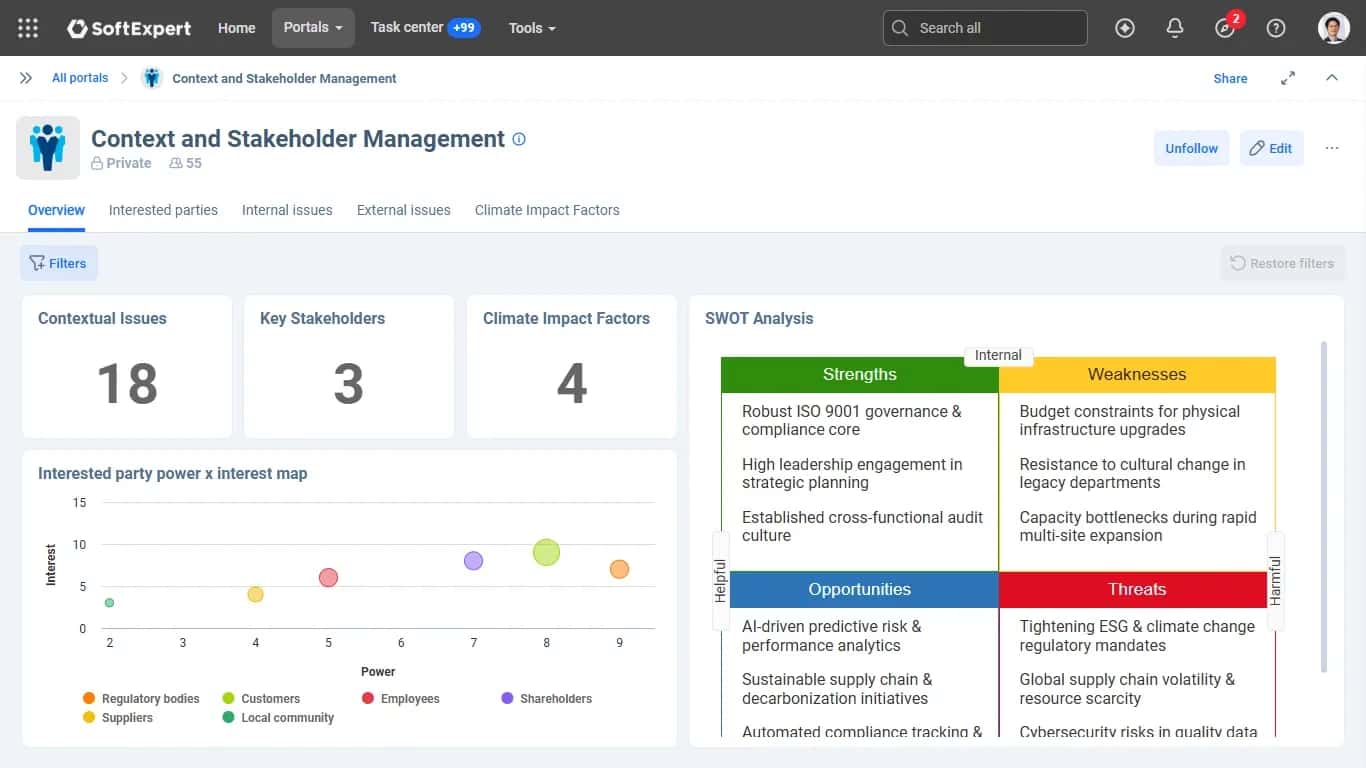Click the Search all field

(985, 28)
